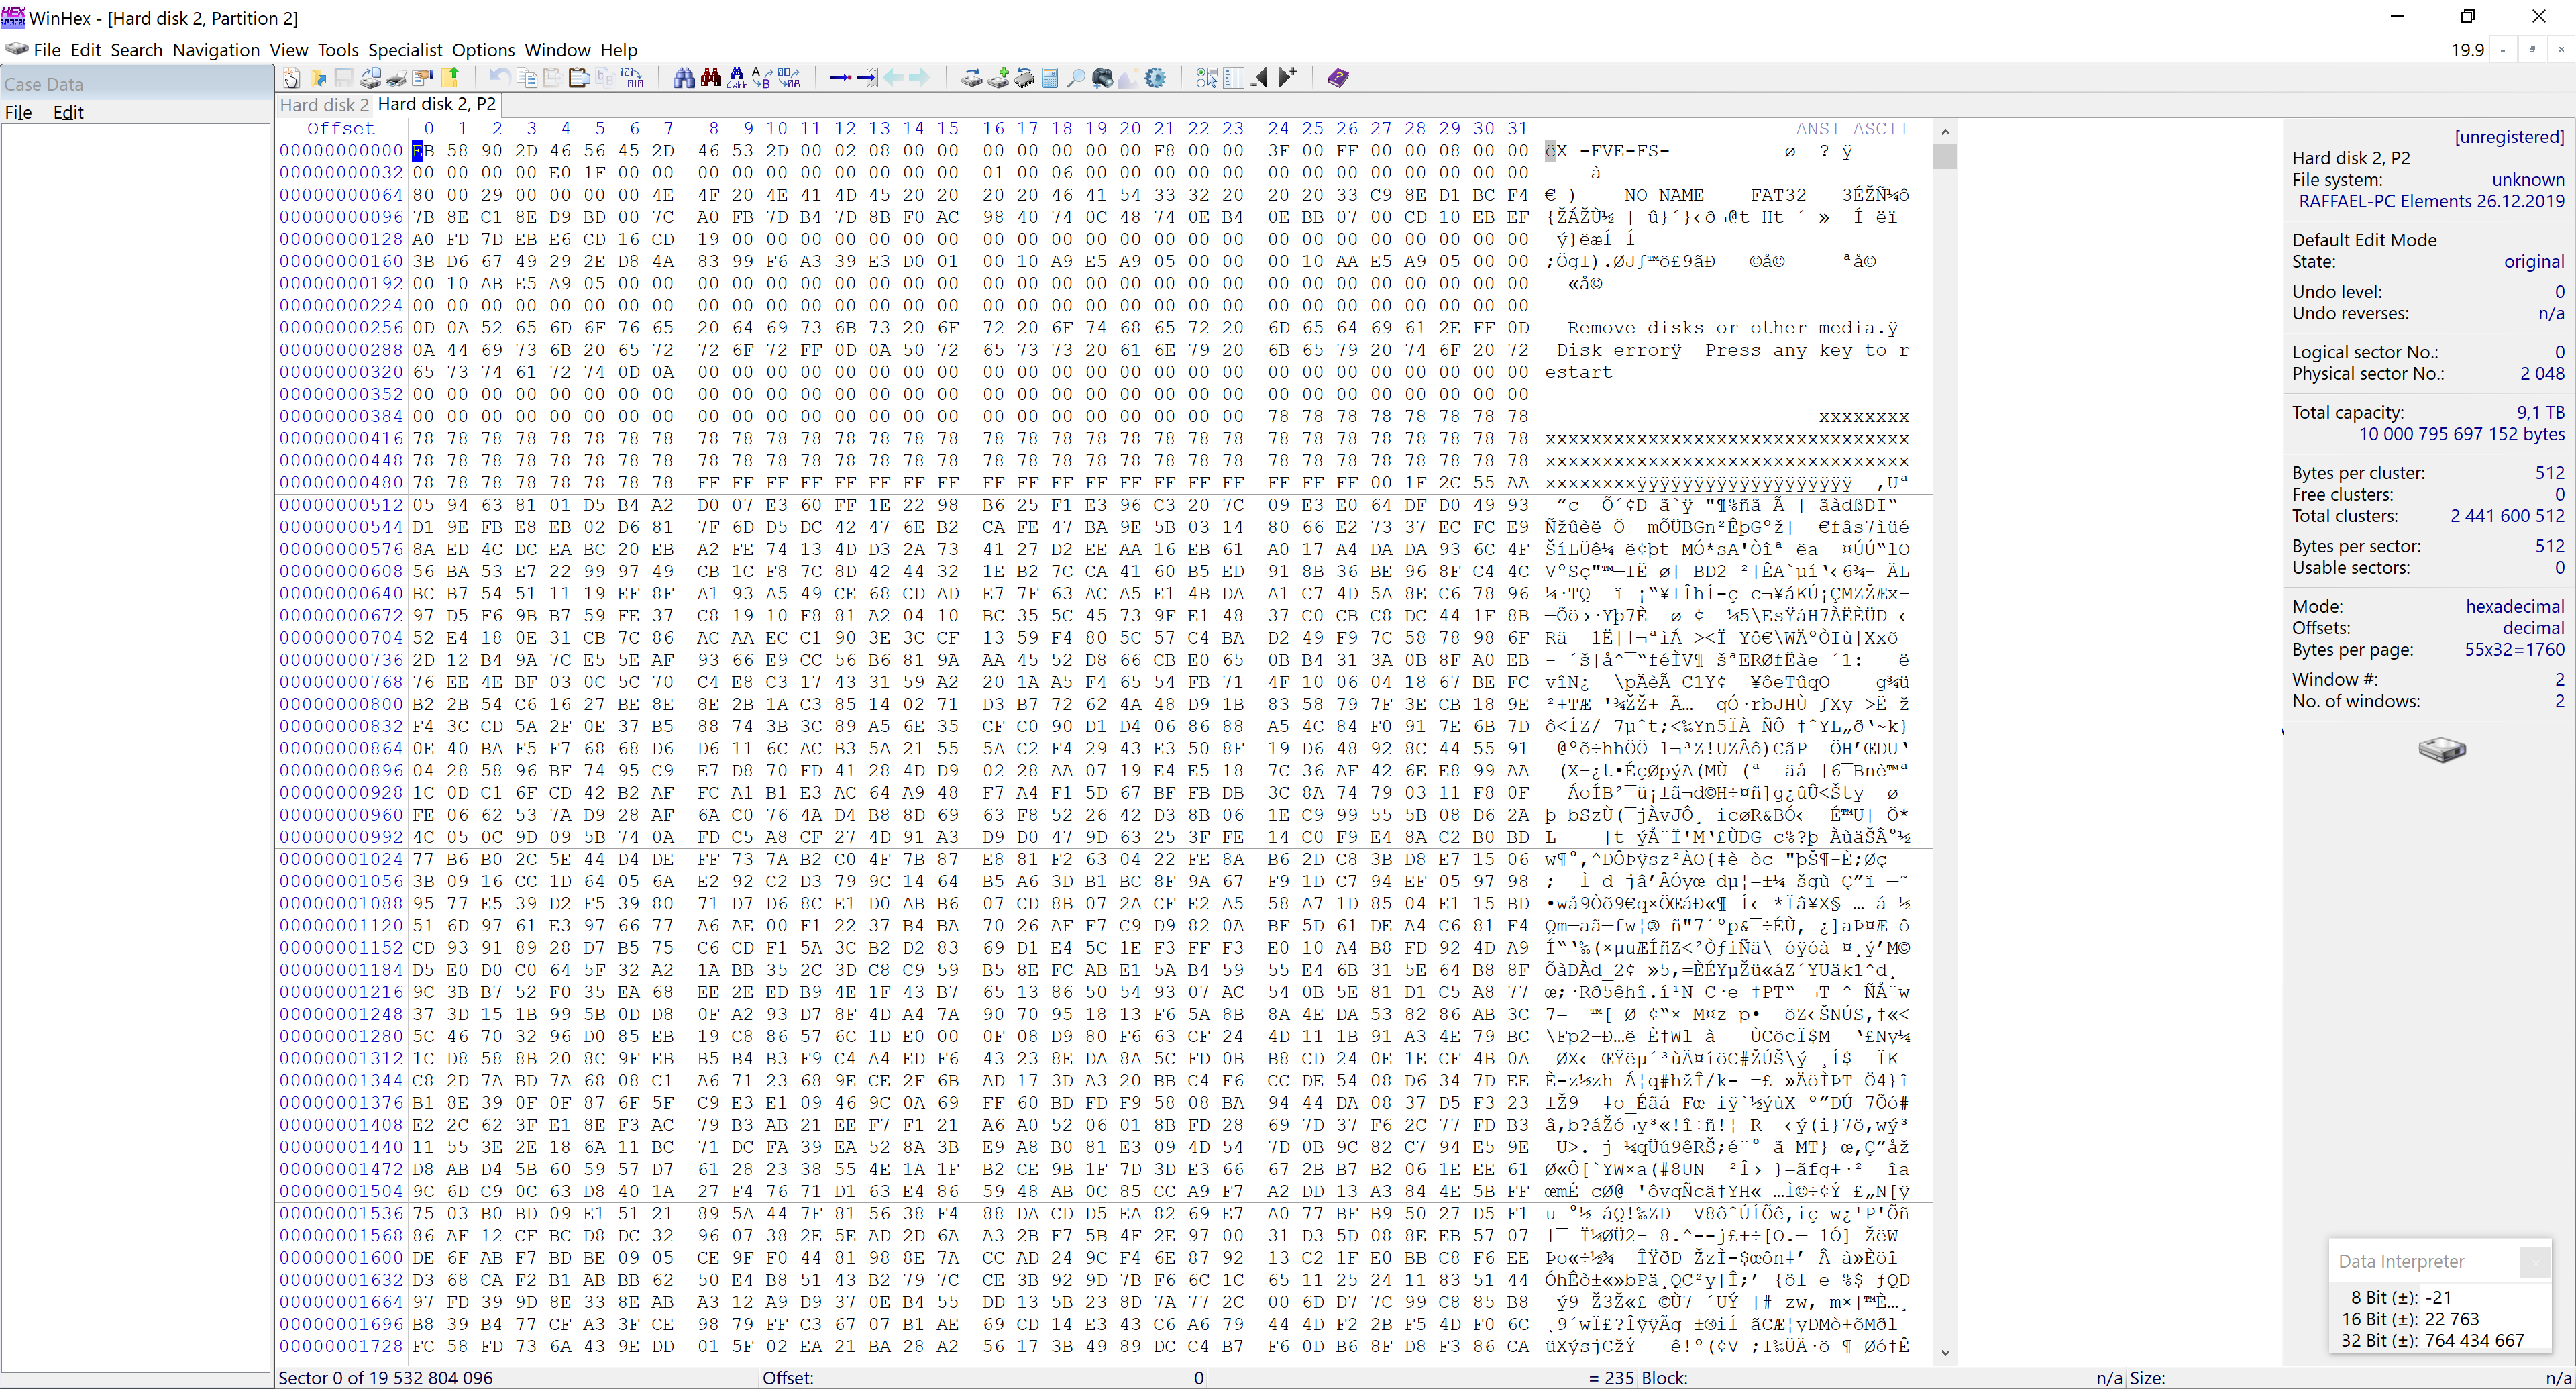Open the Navigation menu
Image resolution: width=2576 pixels, height=1389 pixels.
pyautogui.click(x=215, y=50)
